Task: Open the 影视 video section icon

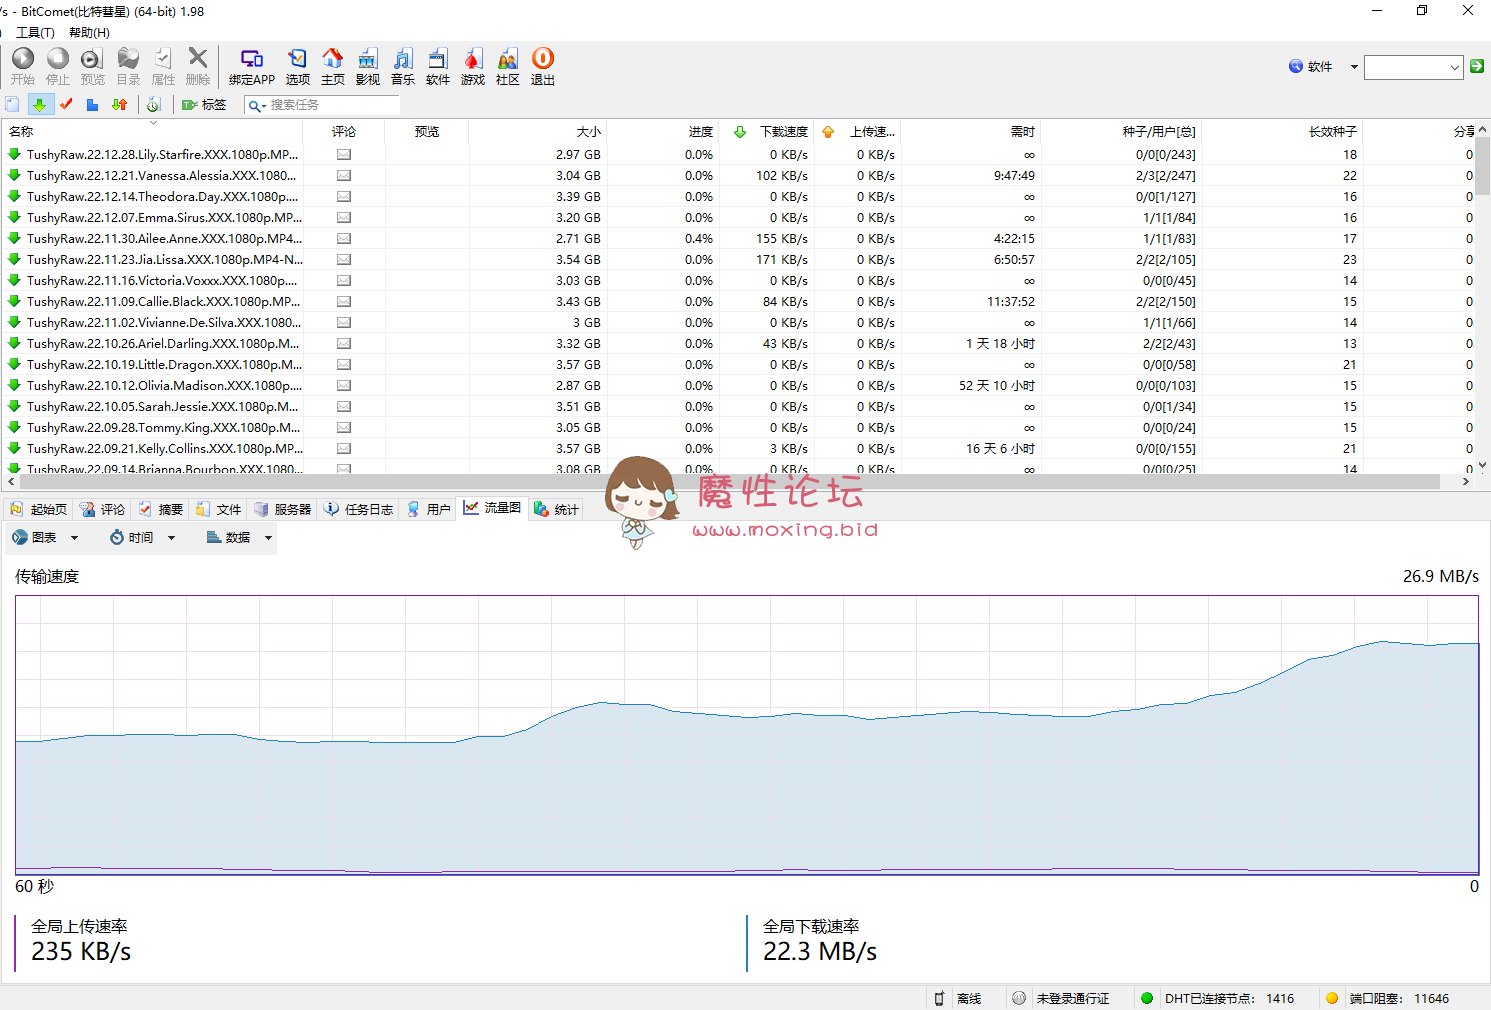Action: coord(368,66)
